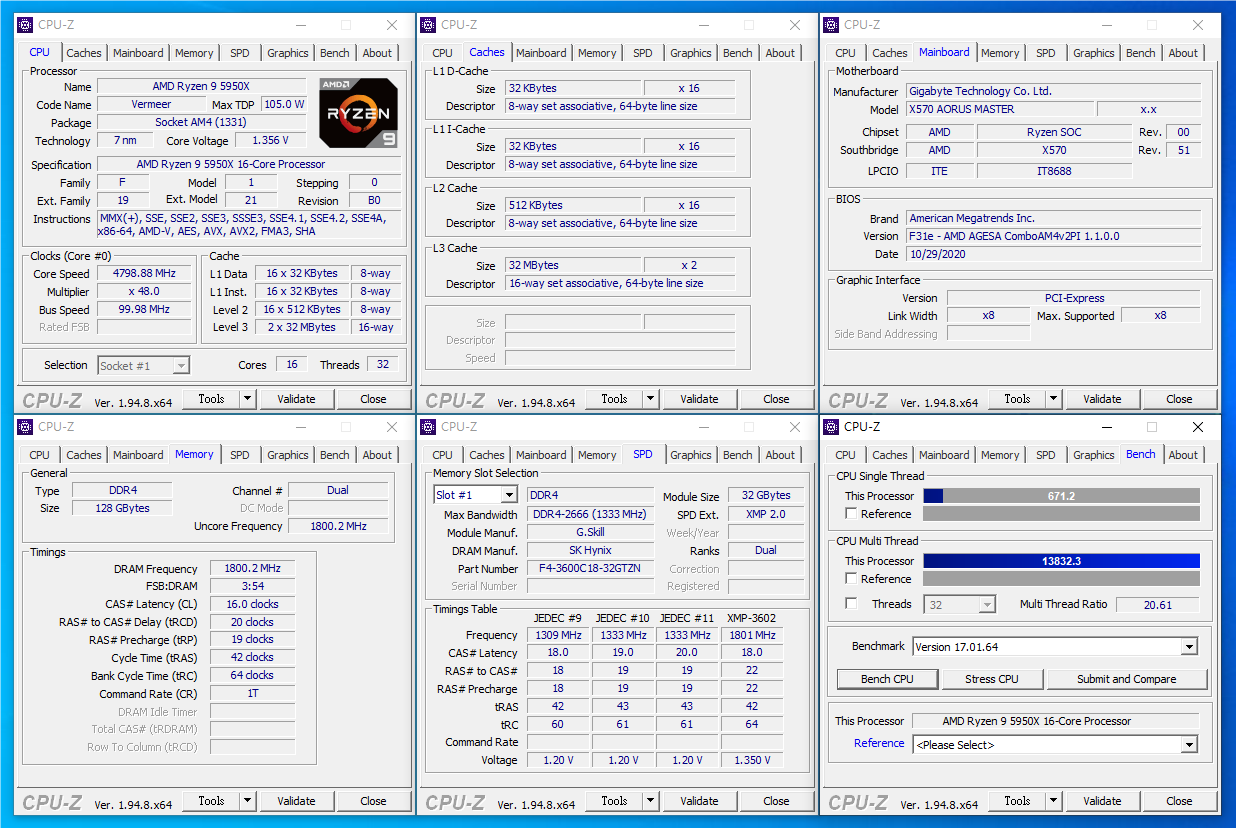
Task: Click the CAS# Latency 16.0 clocks value
Action: pos(252,604)
